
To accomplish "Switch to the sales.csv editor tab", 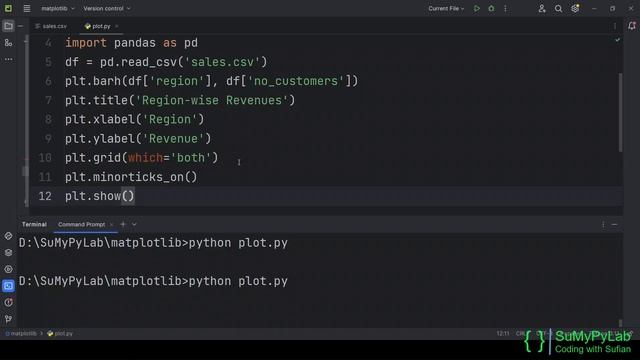I will coord(51,26).
